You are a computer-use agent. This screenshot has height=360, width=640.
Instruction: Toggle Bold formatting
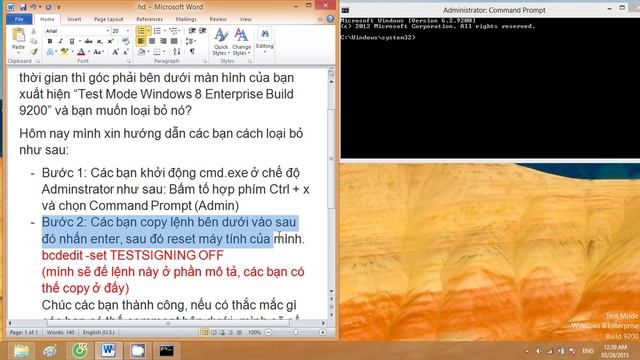tap(50, 41)
